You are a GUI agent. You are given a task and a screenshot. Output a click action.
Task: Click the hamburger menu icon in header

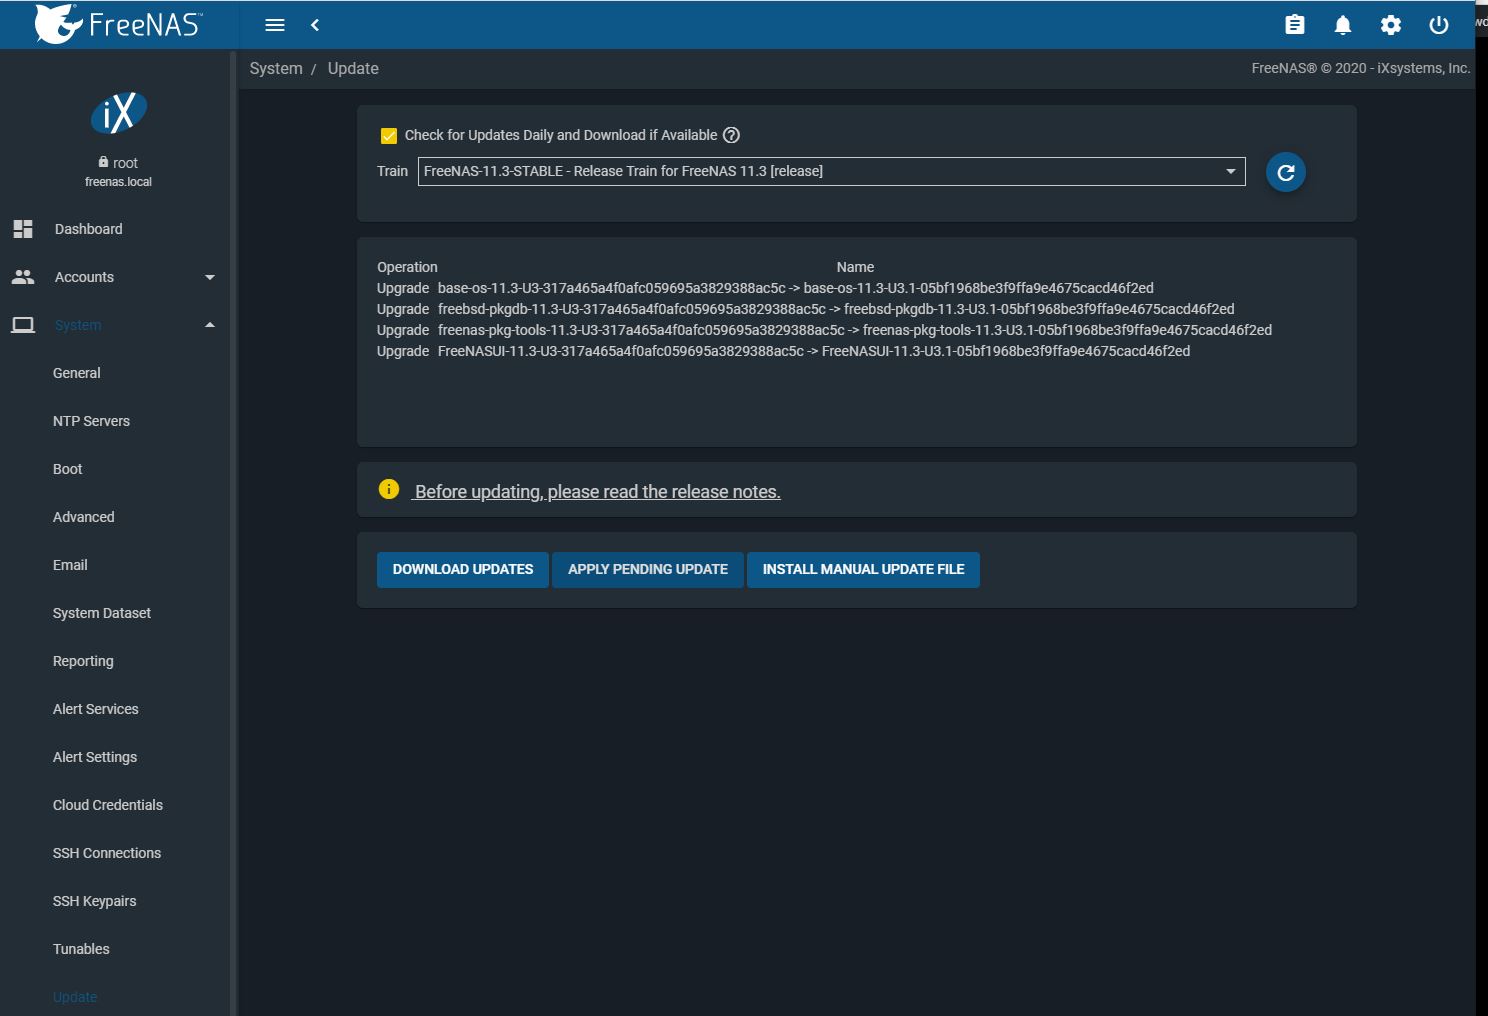275,25
